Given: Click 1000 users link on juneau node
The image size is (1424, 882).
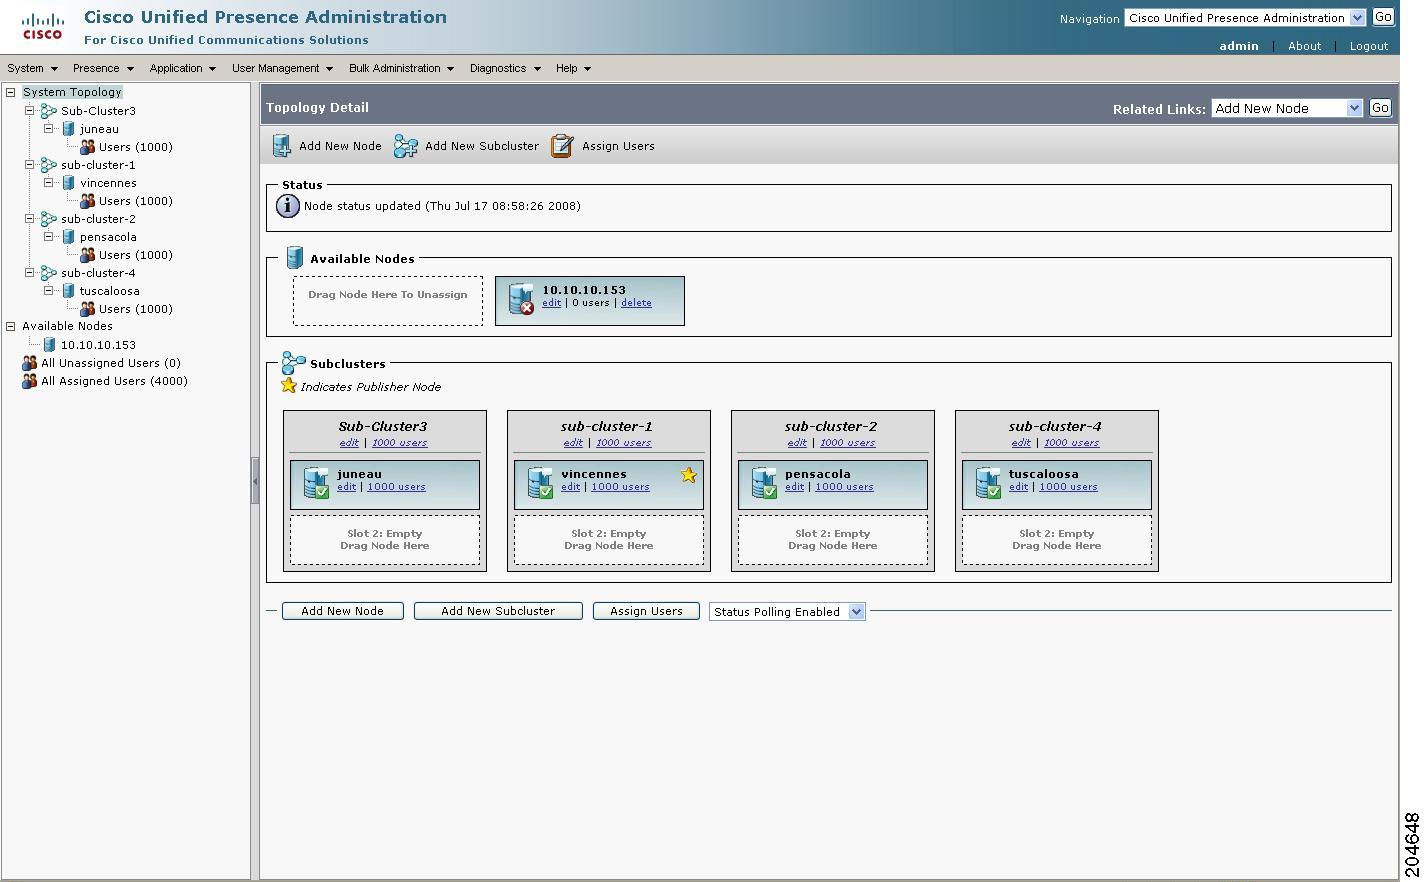Looking at the screenshot, I should 396,487.
